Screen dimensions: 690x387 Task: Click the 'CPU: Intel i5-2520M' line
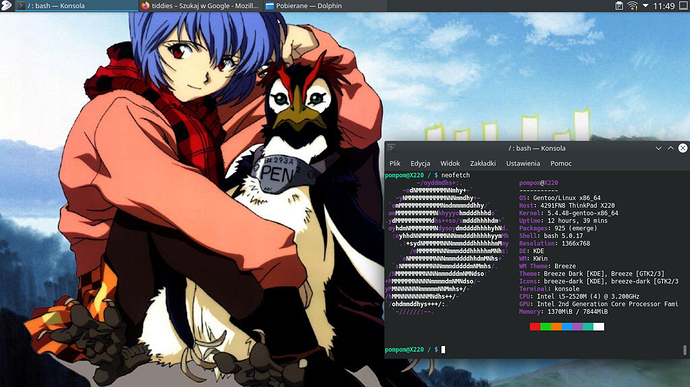[x=579, y=296]
